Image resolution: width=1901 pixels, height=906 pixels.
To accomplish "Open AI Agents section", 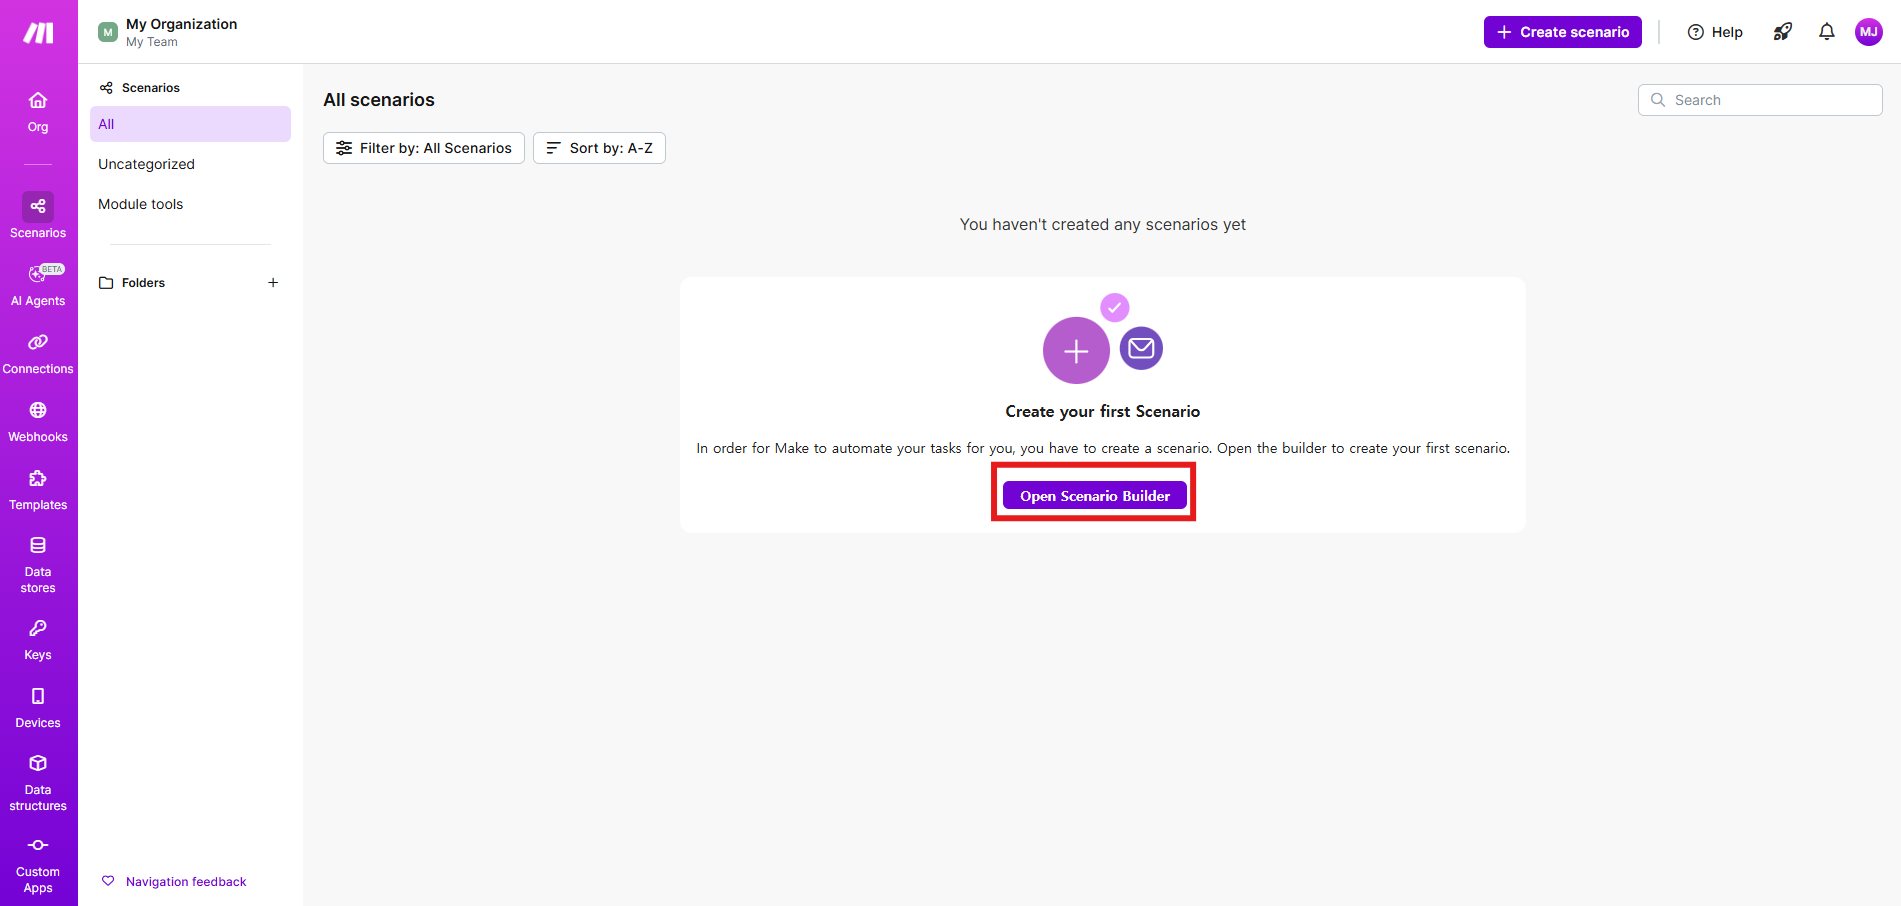I will point(38,284).
